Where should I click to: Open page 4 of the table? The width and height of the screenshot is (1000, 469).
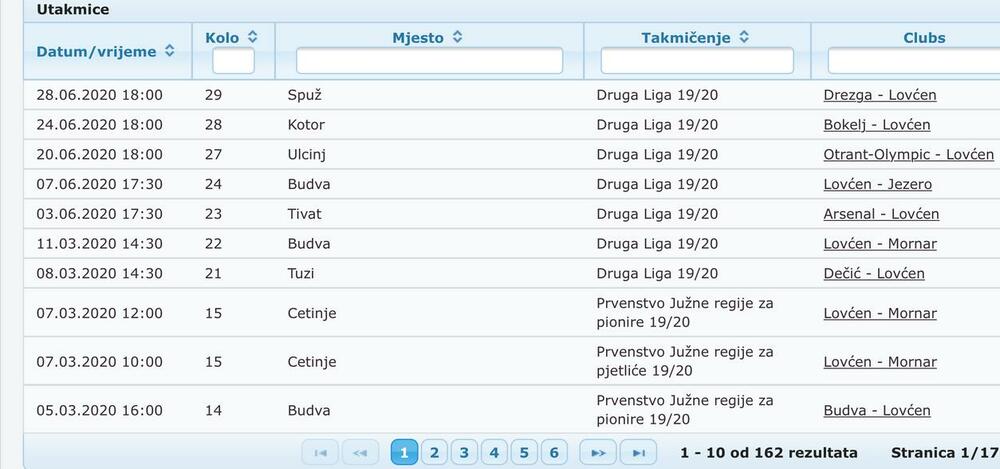point(494,453)
